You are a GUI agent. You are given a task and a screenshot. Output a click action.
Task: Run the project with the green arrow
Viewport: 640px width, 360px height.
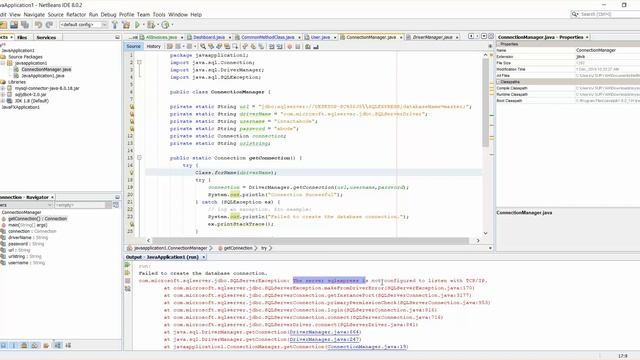(138, 25)
